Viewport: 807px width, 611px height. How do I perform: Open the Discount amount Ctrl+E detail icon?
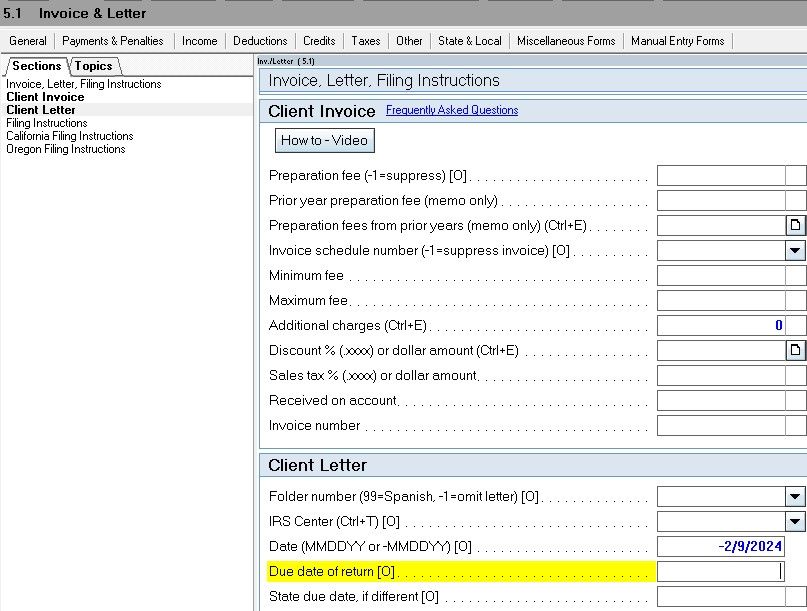point(795,350)
